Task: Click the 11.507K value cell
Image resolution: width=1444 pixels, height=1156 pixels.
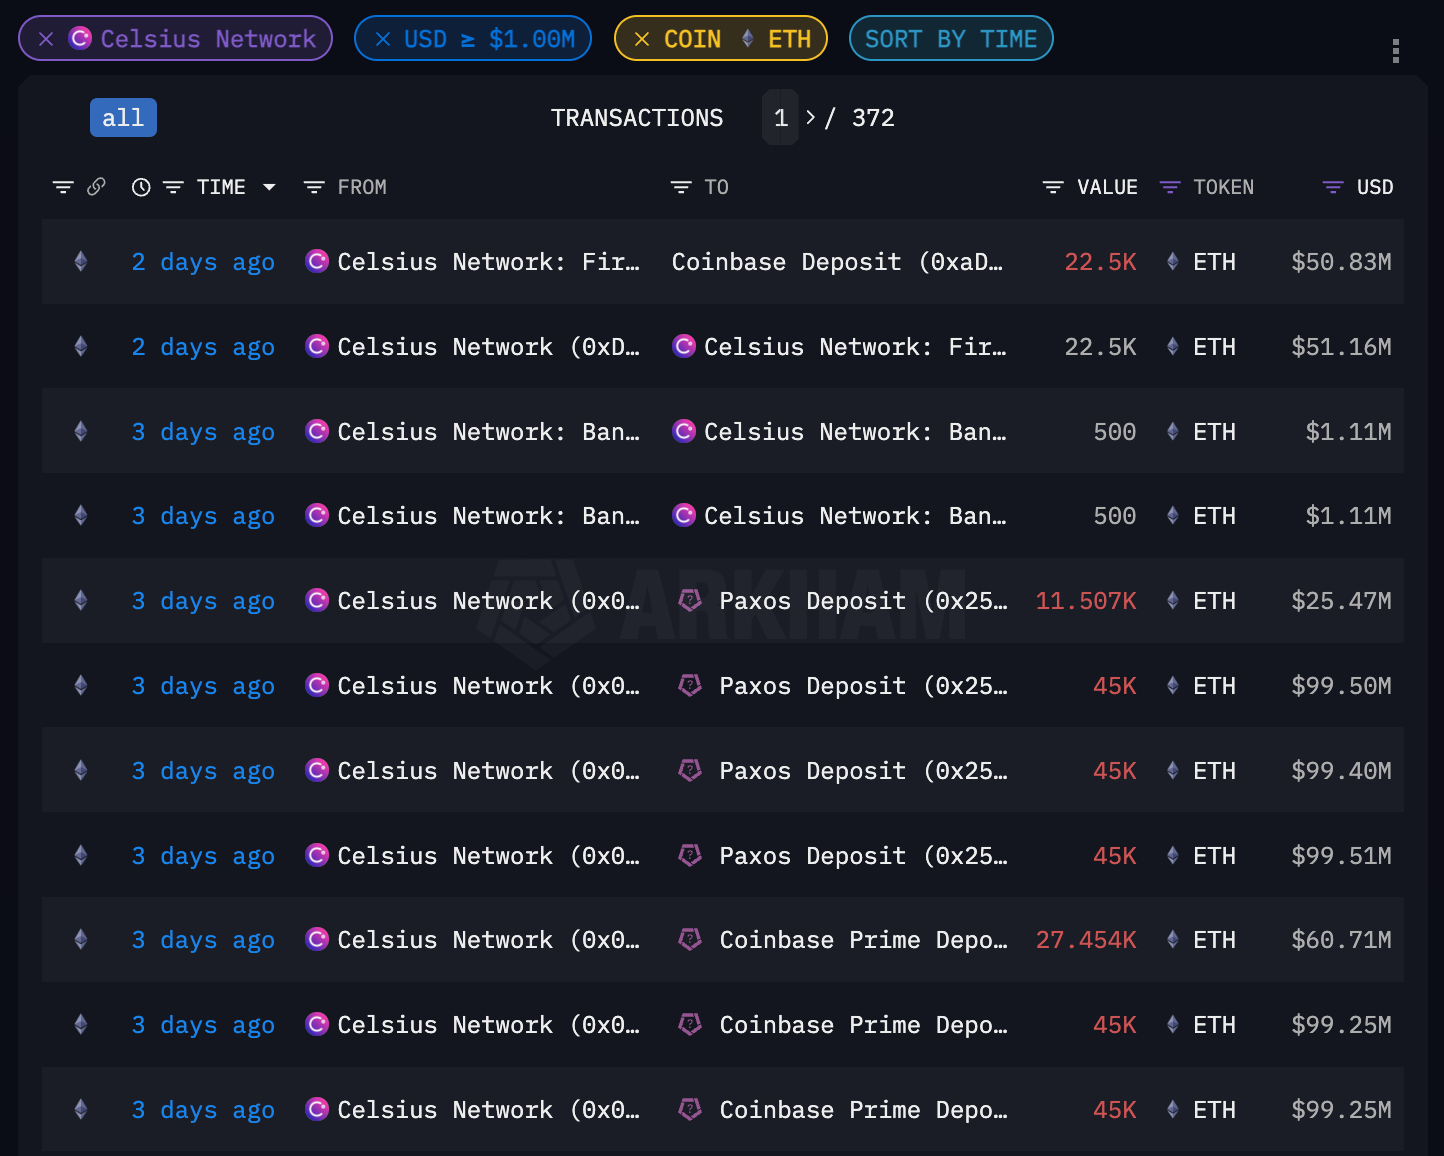Action: [1086, 601]
